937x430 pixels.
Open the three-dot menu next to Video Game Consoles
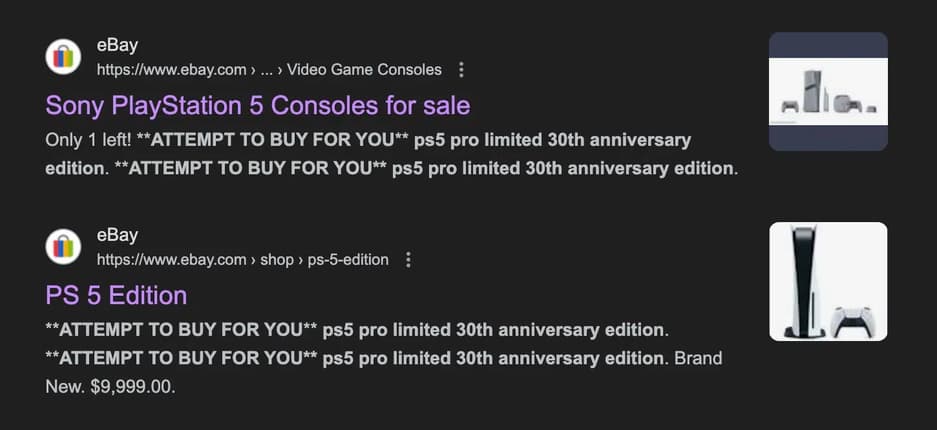[461, 70]
